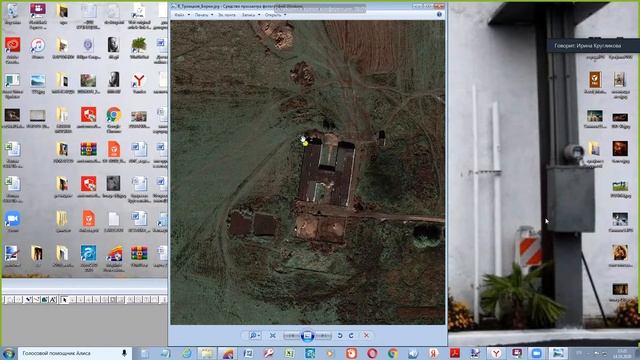Open the Файл menu in Photo Viewer

click(x=182, y=15)
